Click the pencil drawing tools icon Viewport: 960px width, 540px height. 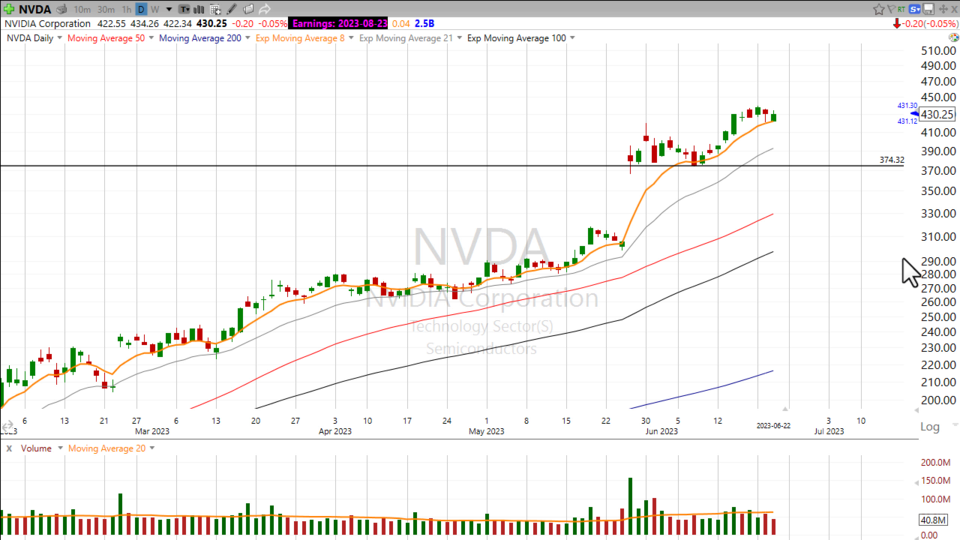(x=231, y=9)
